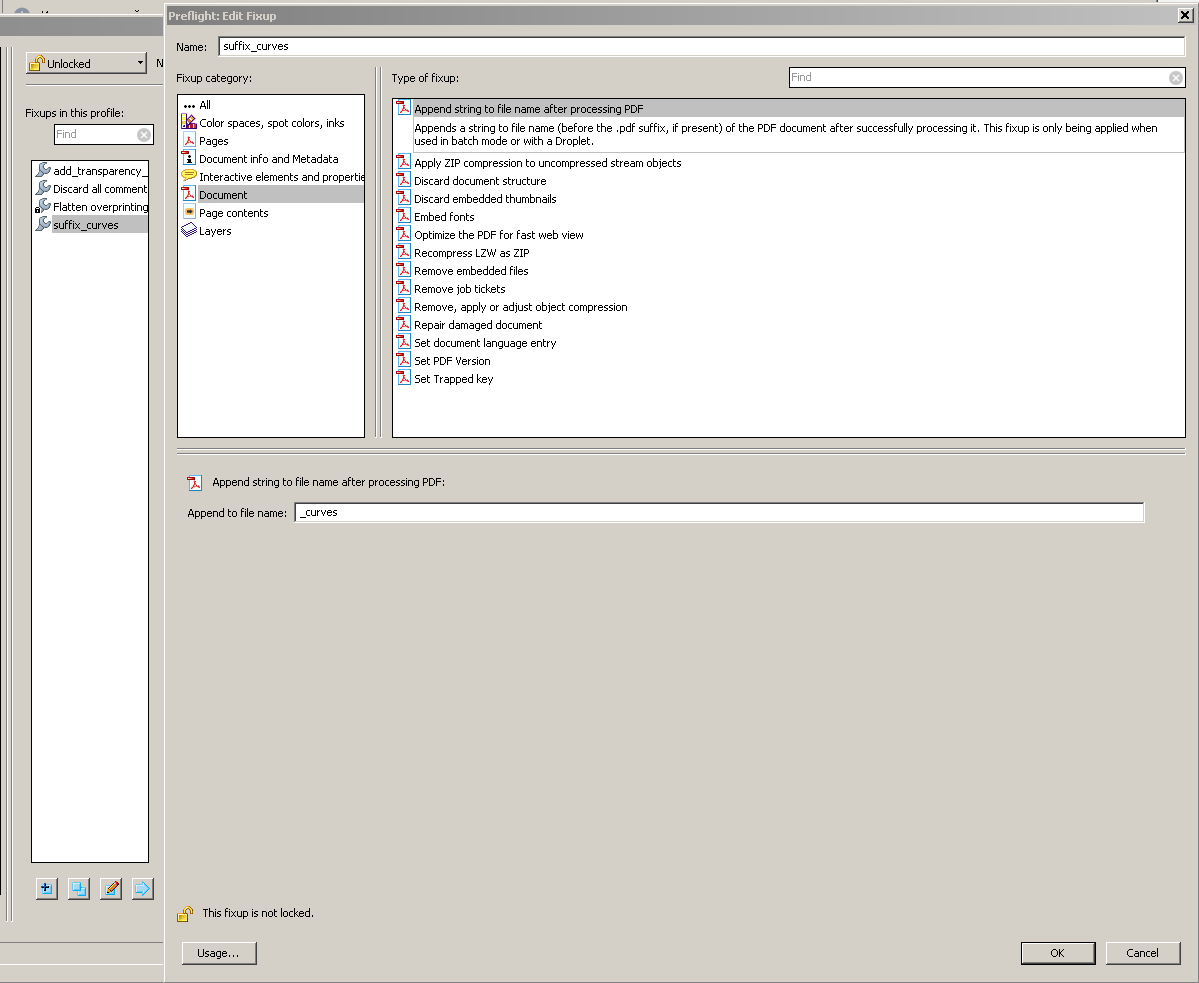This screenshot has width=1199, height=983.
Task: Click the wrench icon of add_transparency fixup
Action: pos(43,170)
